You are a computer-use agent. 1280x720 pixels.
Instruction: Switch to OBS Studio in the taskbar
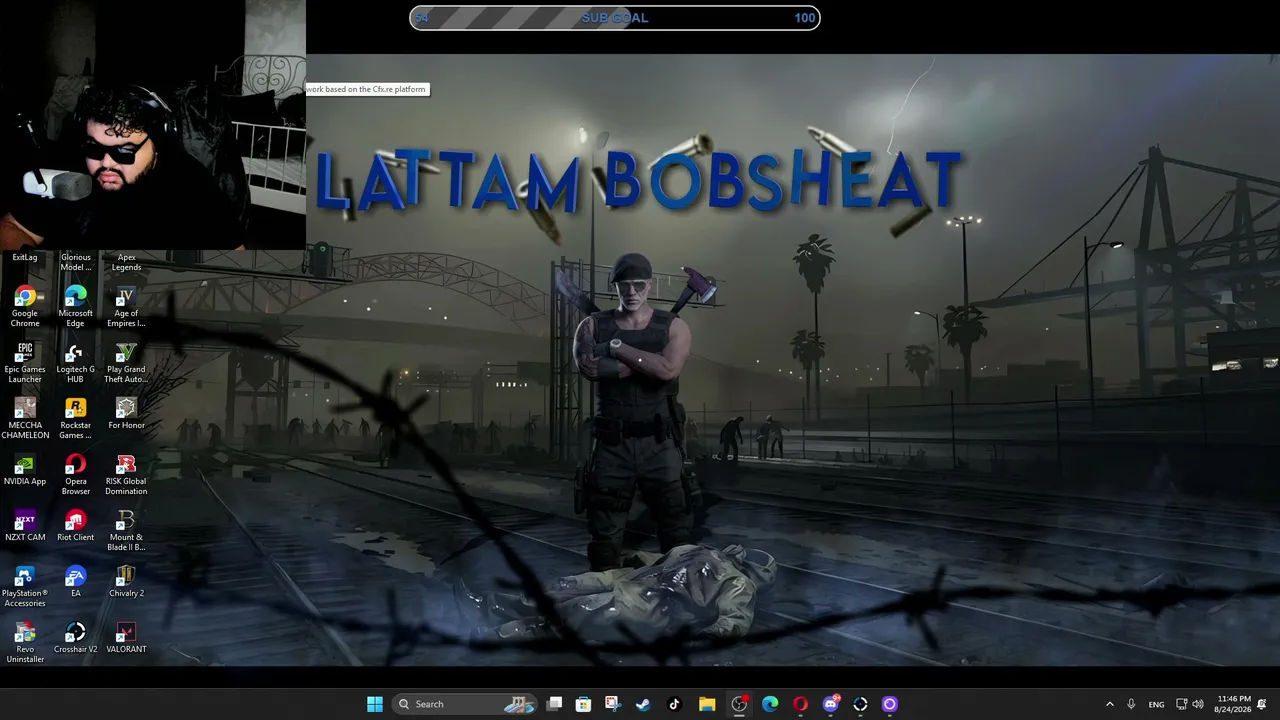click(739, 704)
